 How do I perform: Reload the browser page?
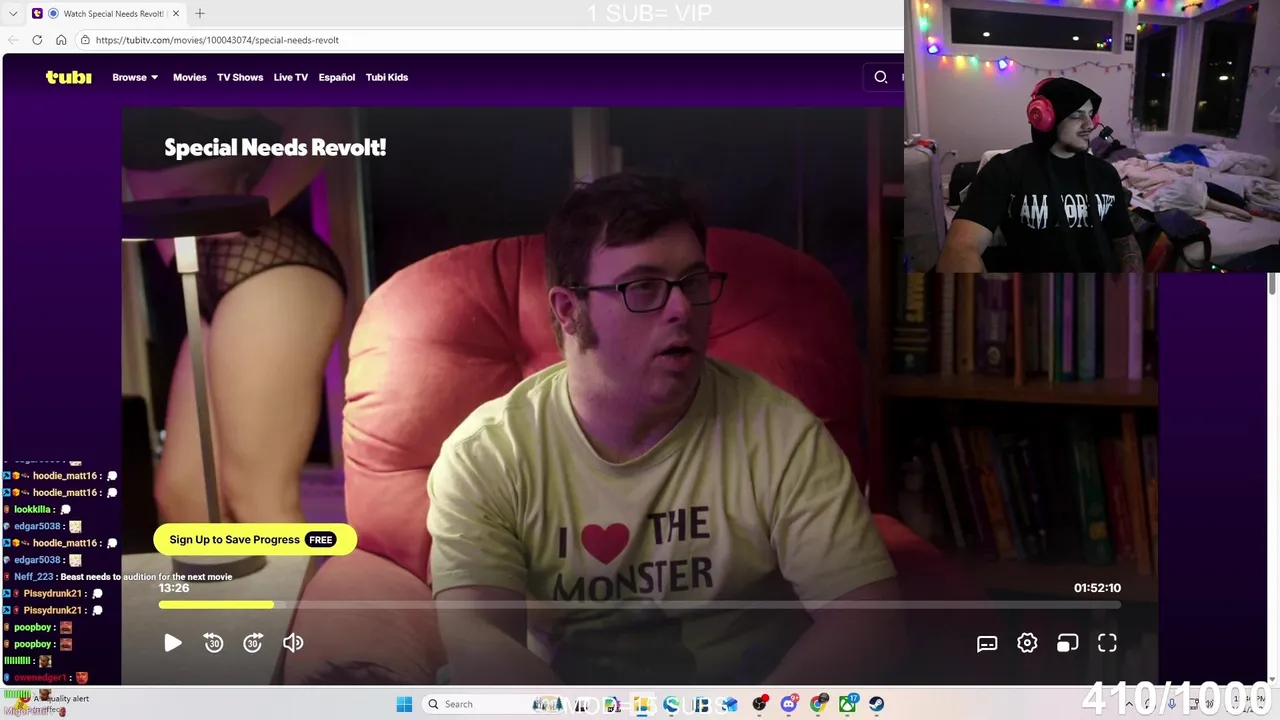pyautogui.click(x=37, y=40)
